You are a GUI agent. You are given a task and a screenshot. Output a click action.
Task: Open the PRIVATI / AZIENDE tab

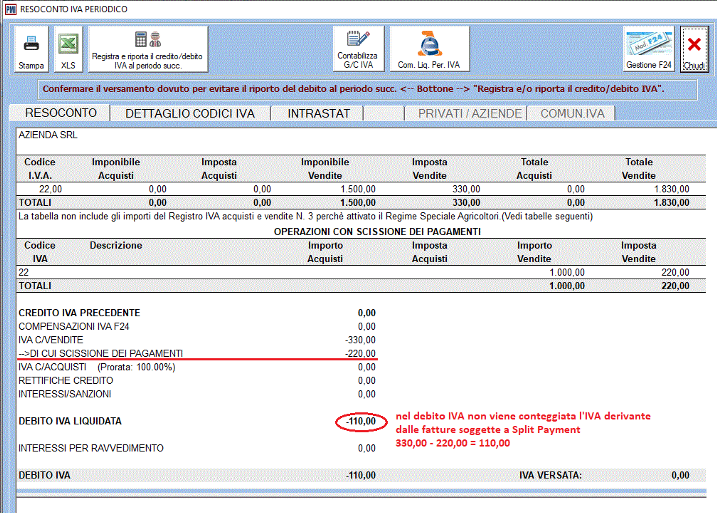470,114
